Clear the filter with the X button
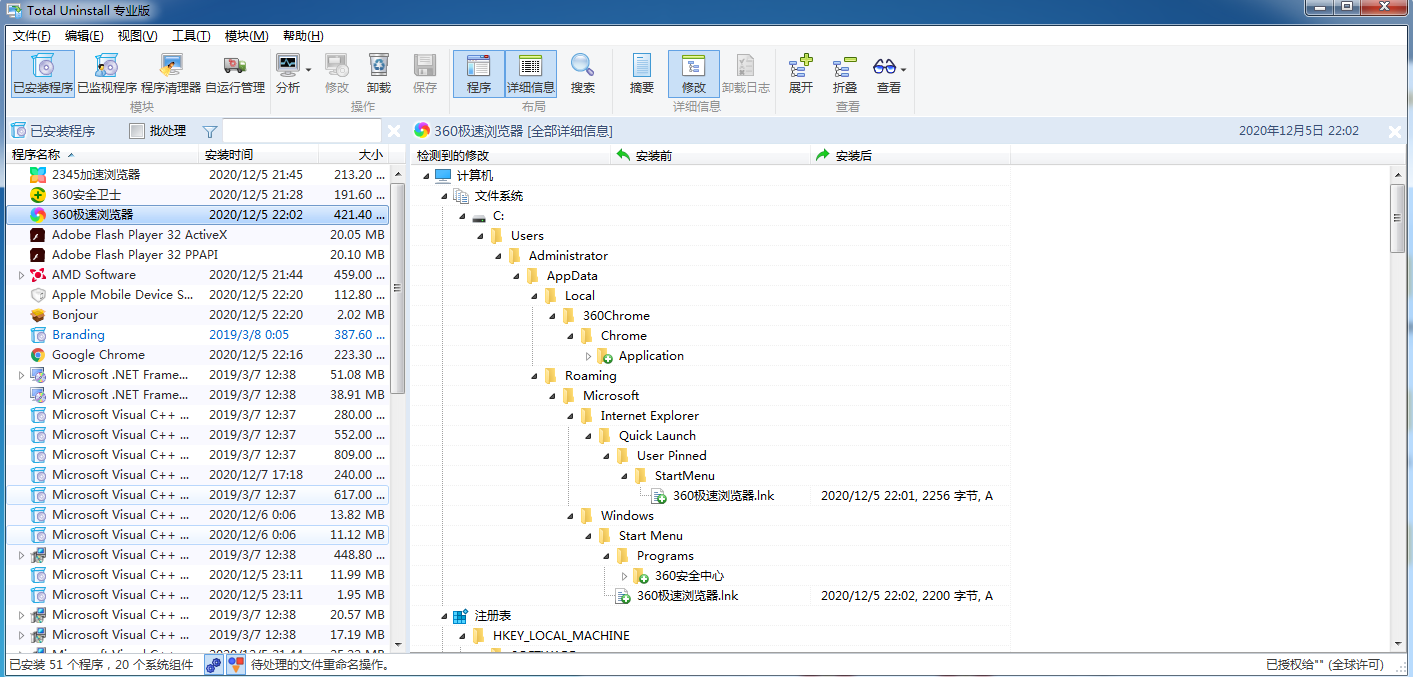Screen dimensions: 1413x677 [x=394, y=131]
